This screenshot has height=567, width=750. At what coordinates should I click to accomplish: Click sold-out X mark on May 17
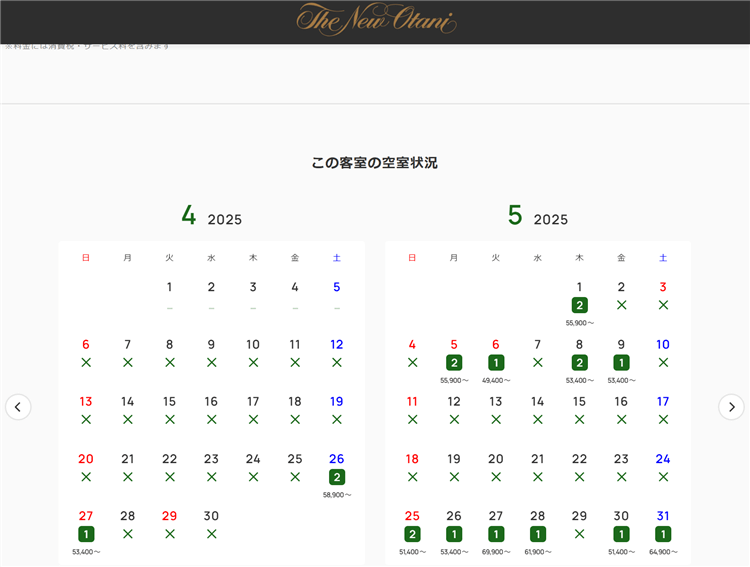(663, 420)
